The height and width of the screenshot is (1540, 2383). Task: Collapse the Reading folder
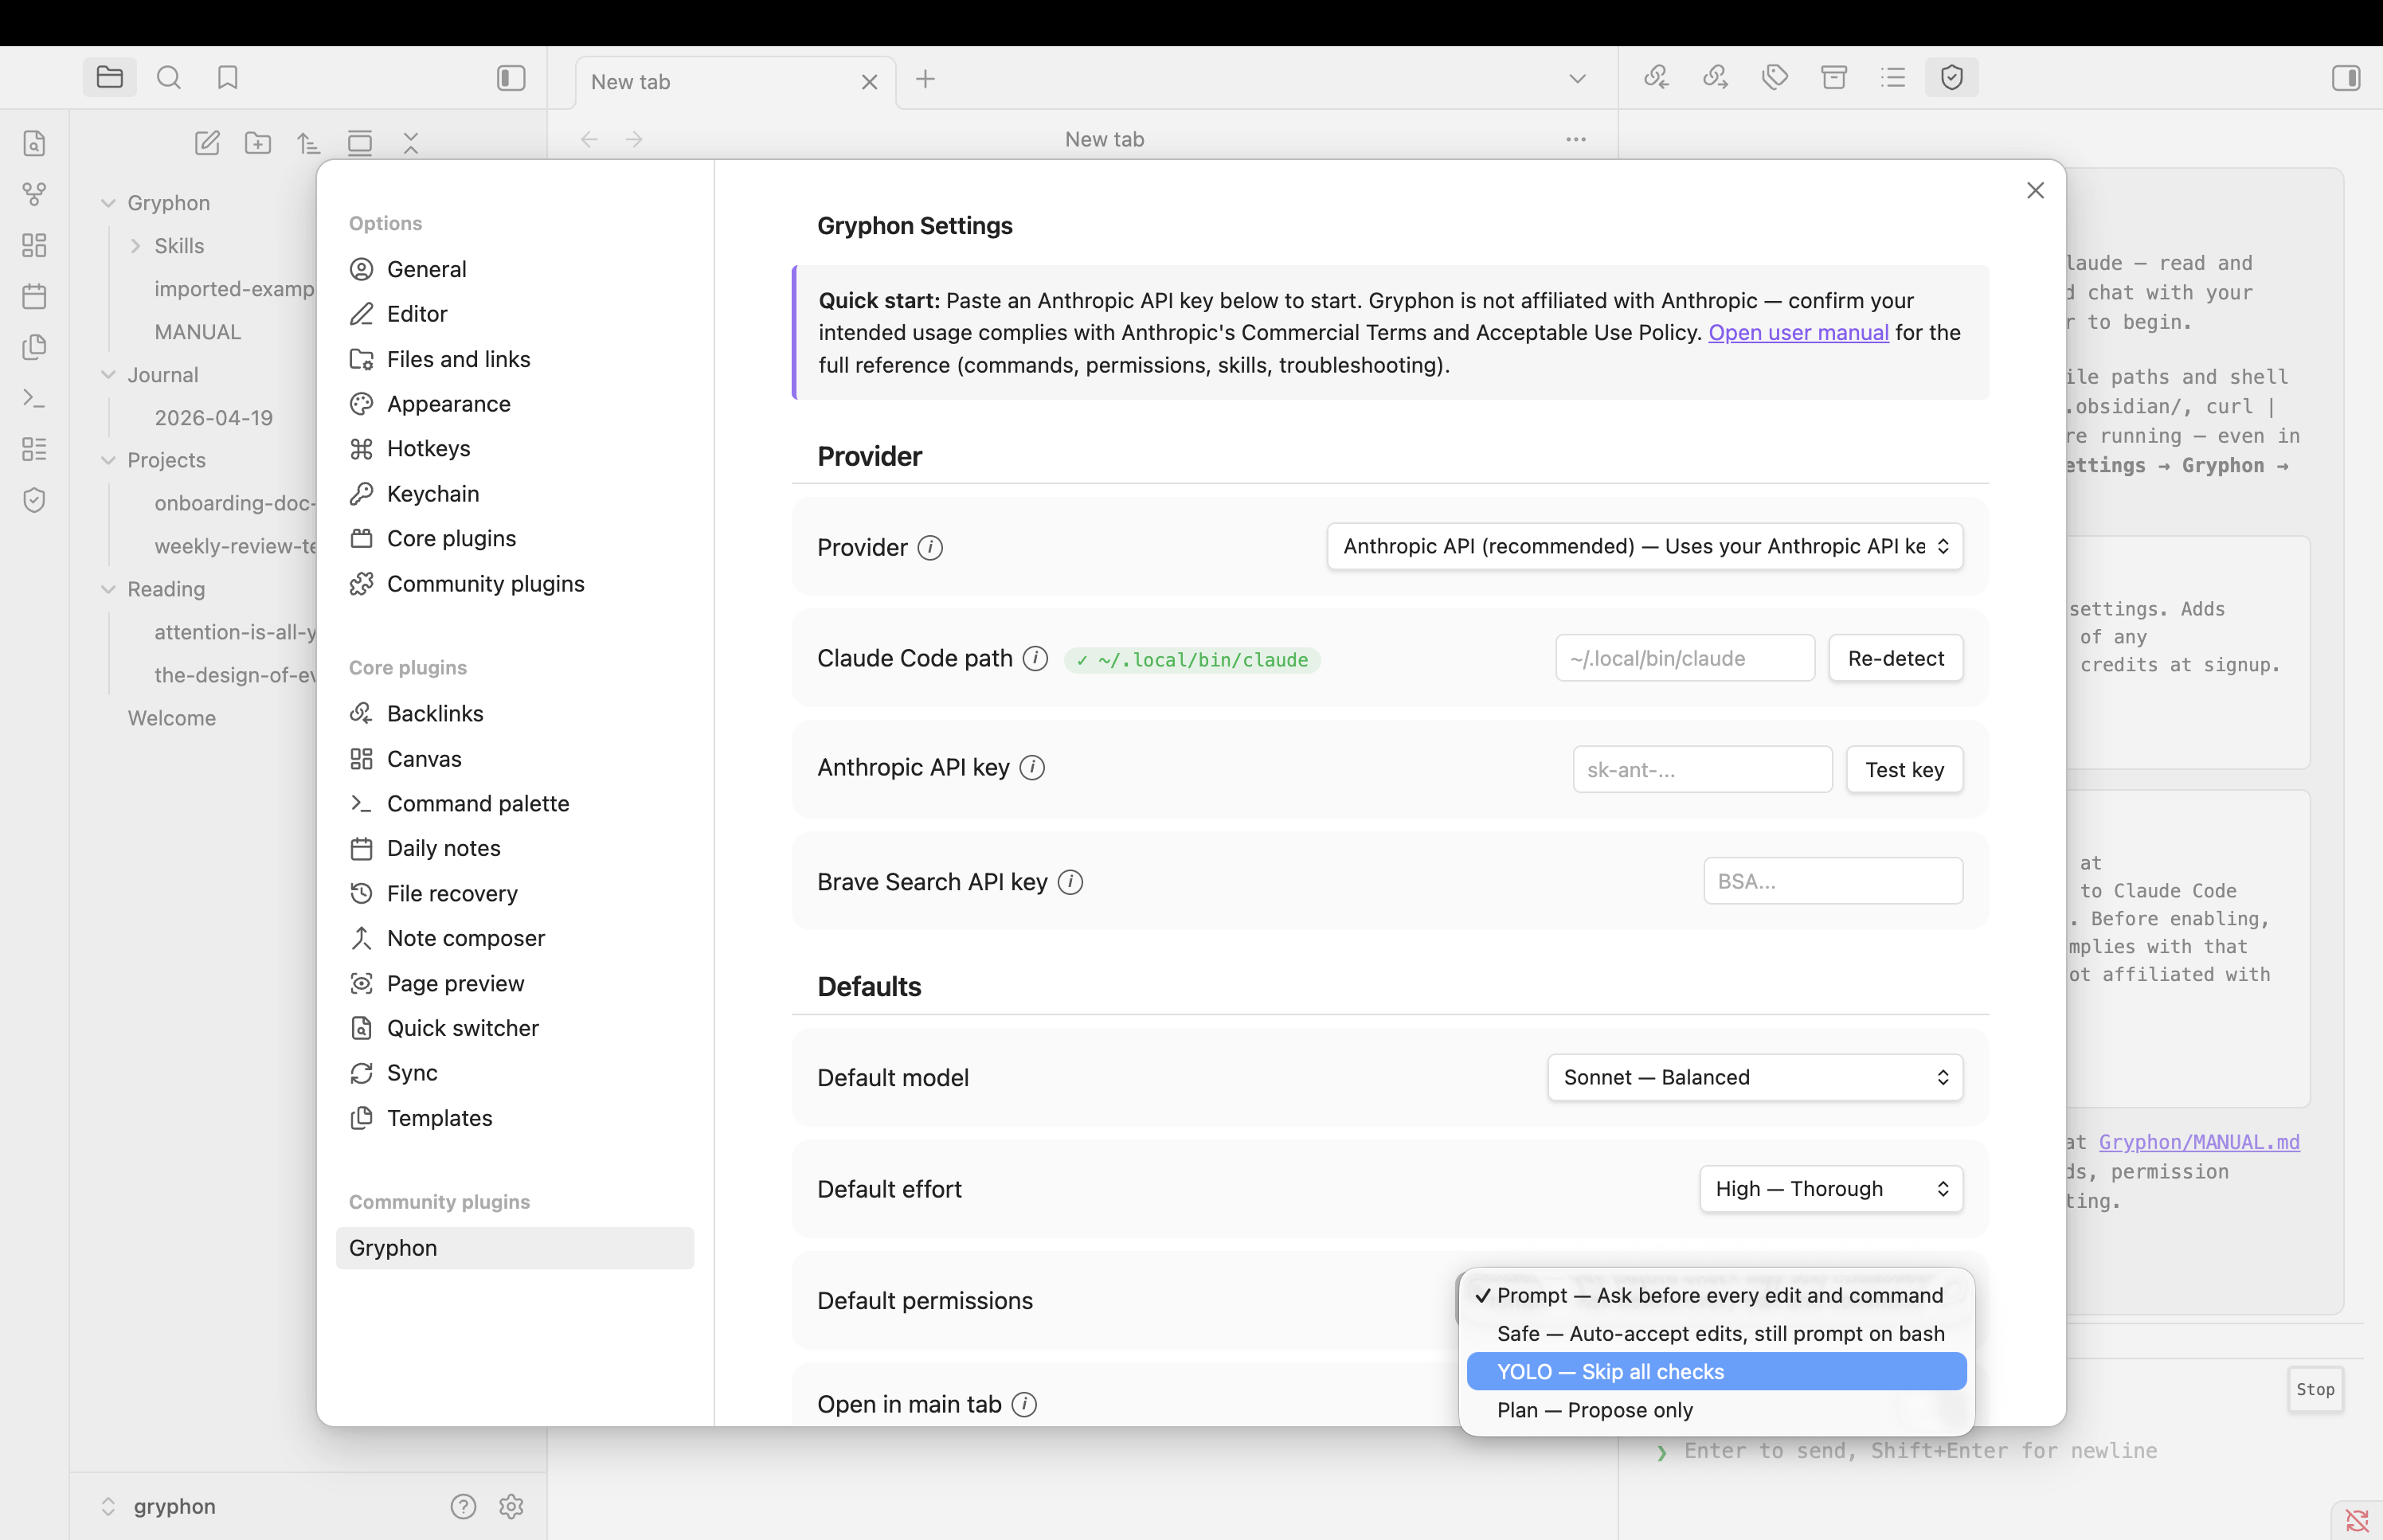tap(108, 589)
